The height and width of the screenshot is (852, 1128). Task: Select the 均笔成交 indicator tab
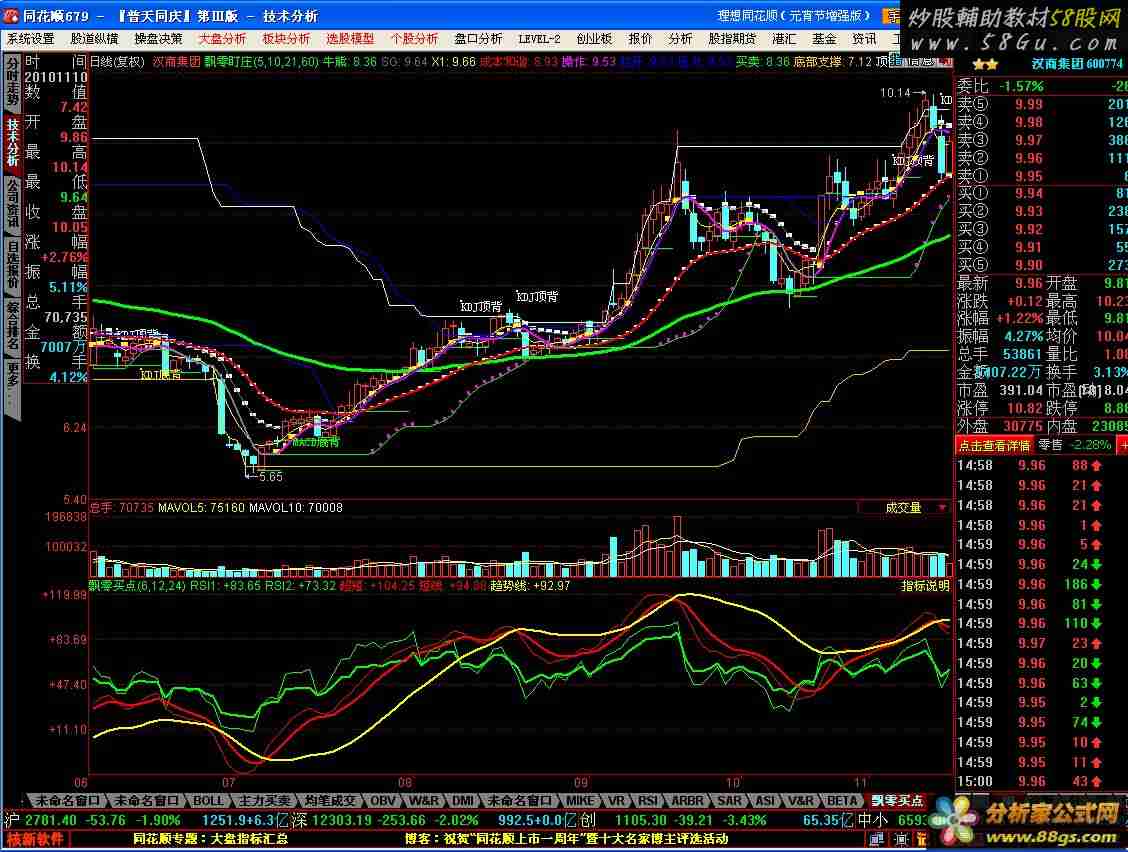point(329,800)
